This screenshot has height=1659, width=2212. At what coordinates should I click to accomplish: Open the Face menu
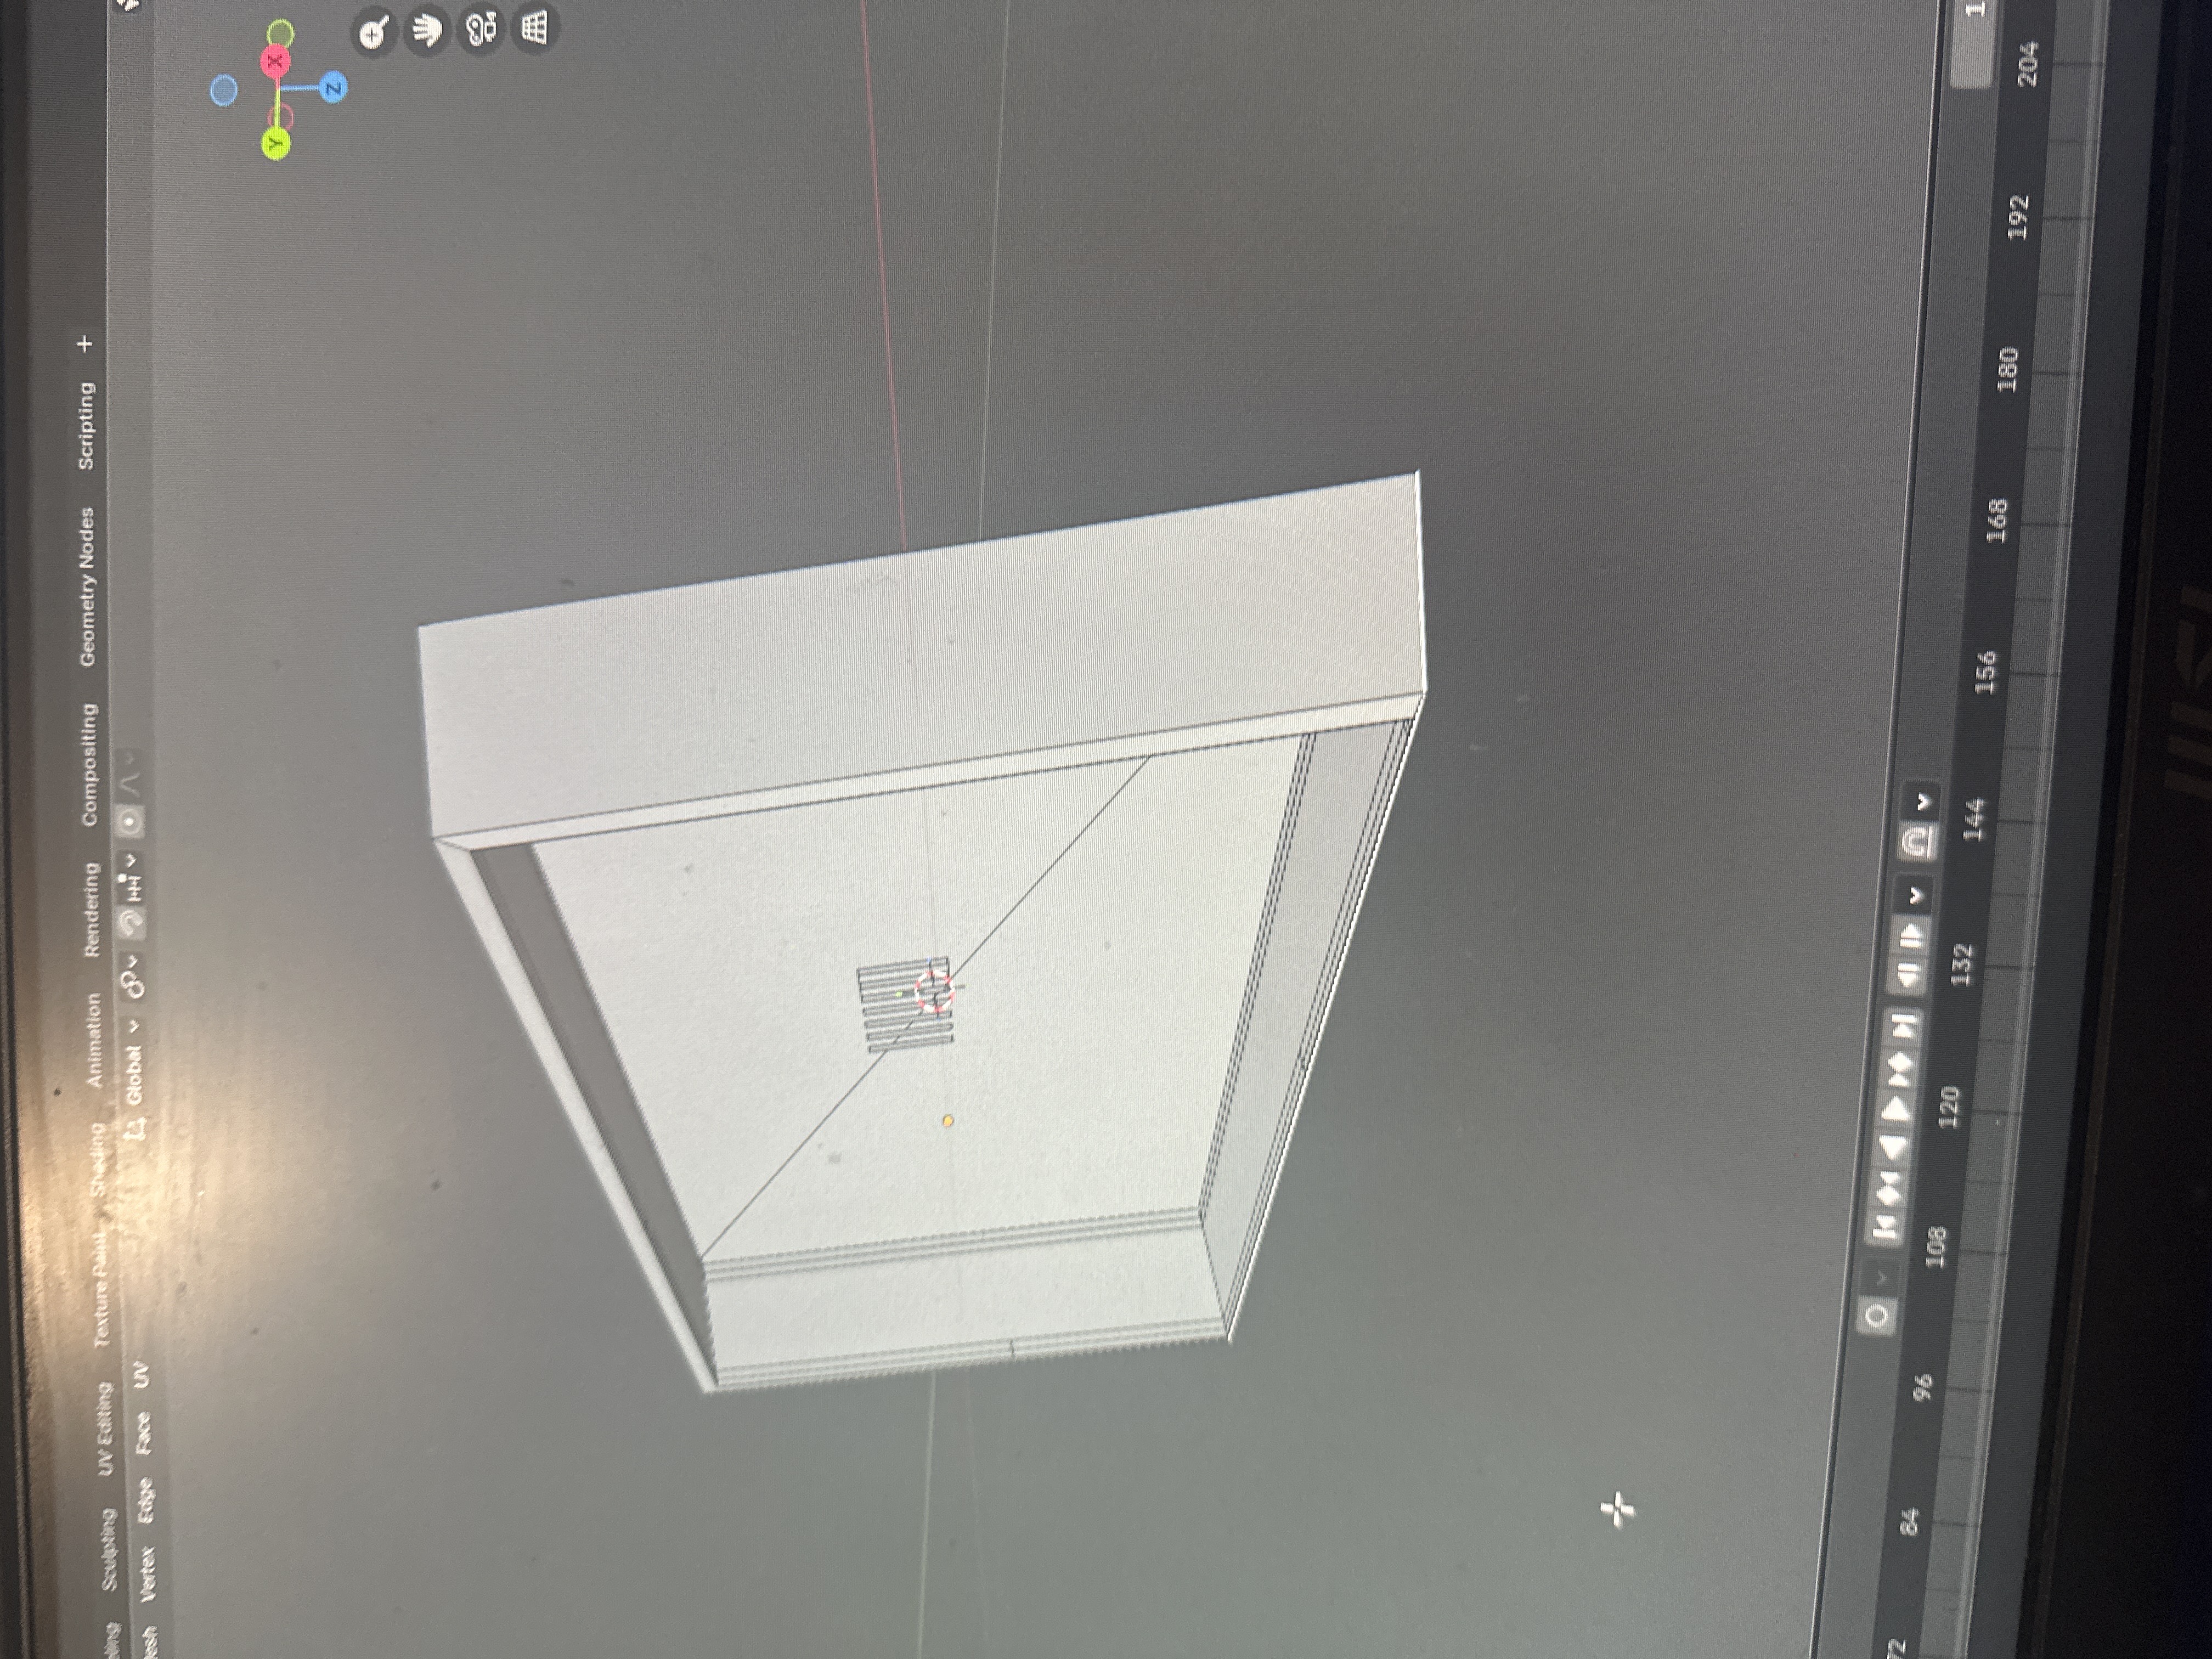pos(143,1433)
